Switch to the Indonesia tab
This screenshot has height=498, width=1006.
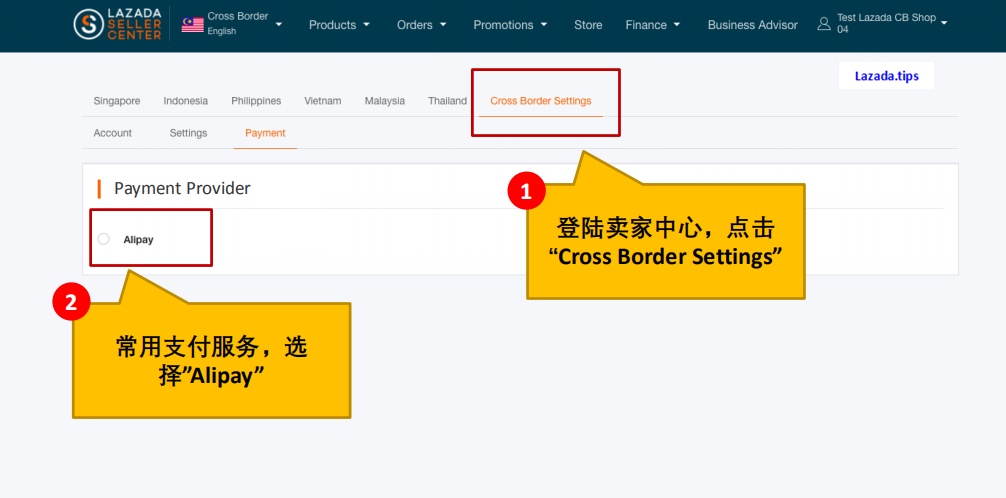[186, 101]
